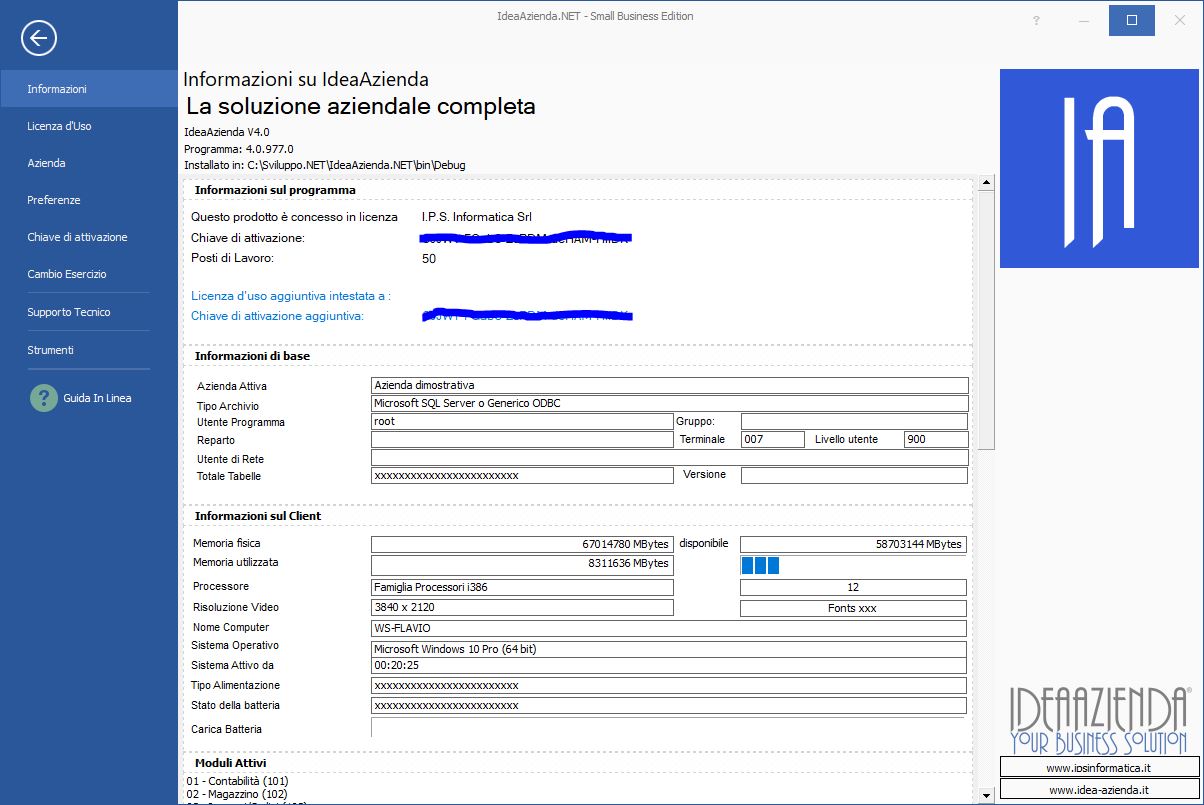Focus the Utente Programma field containing root

click(522, 422)
